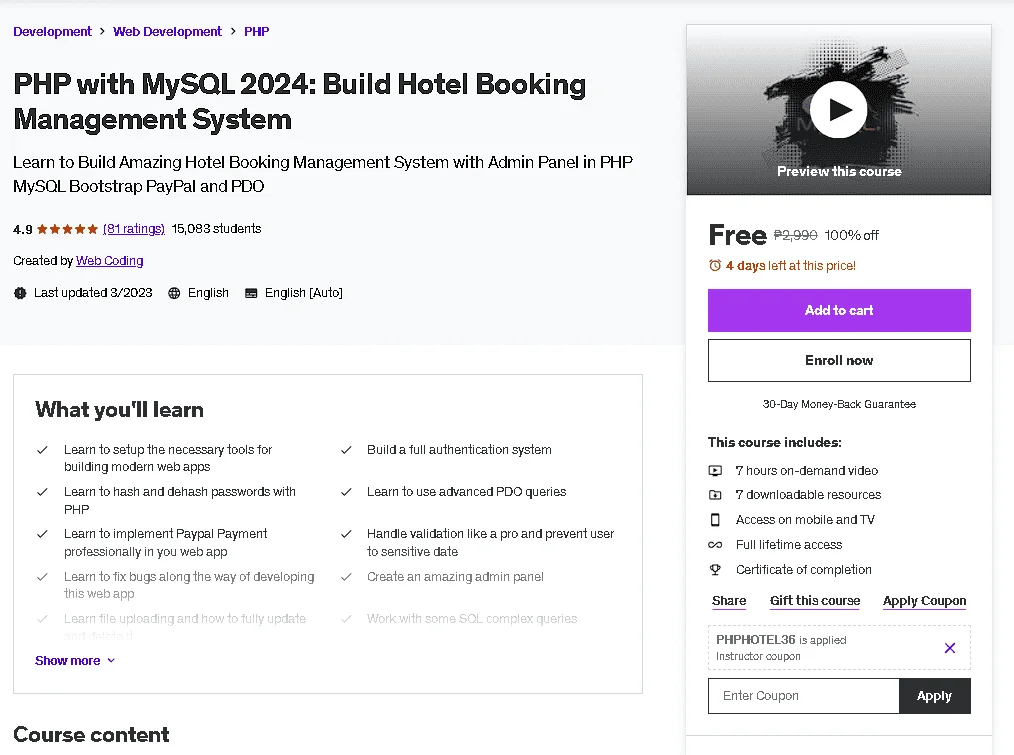This screenshot has width=1014, height=755.
Task: Open the Web Coding instructor profile
Action: (109, 261)
